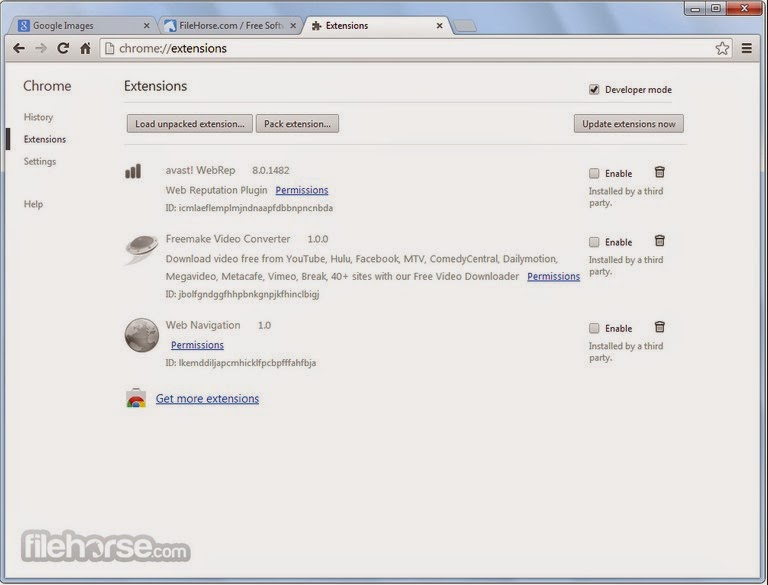The height and width of the screenshot is (585, 768).
Task: Click Load unpacked extension button
Action: pyautogui.click(x=190, y=124)
